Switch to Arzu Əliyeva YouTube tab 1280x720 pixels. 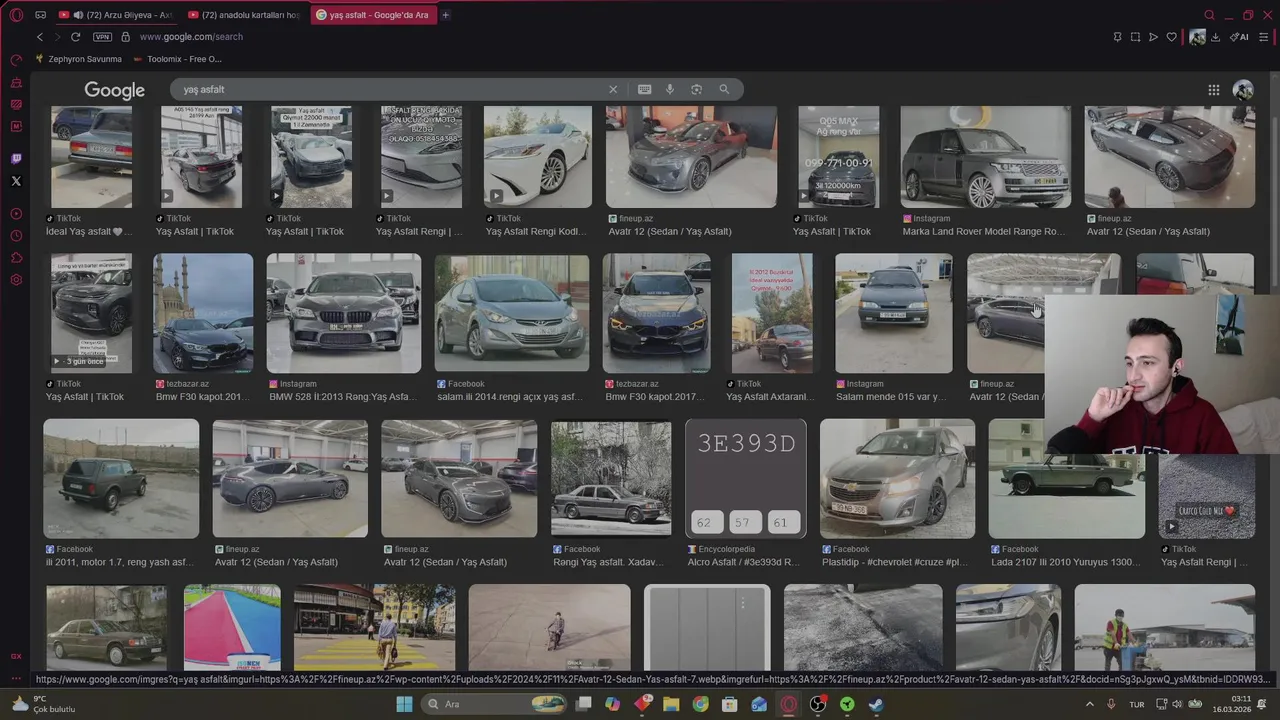(x=115, y=15)
